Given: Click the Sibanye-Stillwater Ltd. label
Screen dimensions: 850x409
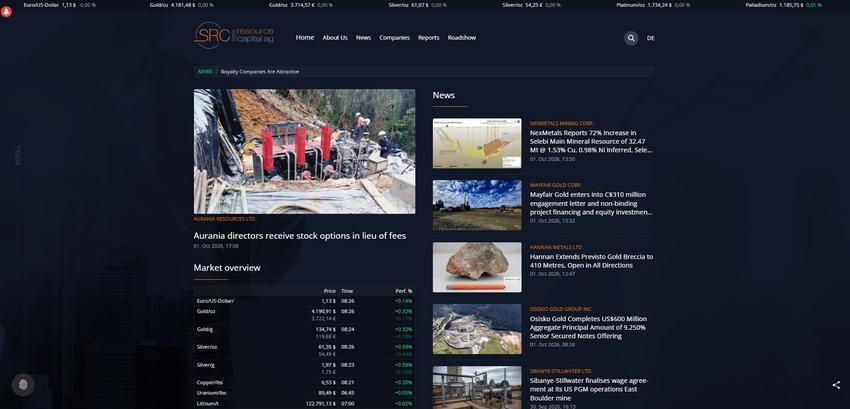Looking at the screenshot, I should [560, 371].
